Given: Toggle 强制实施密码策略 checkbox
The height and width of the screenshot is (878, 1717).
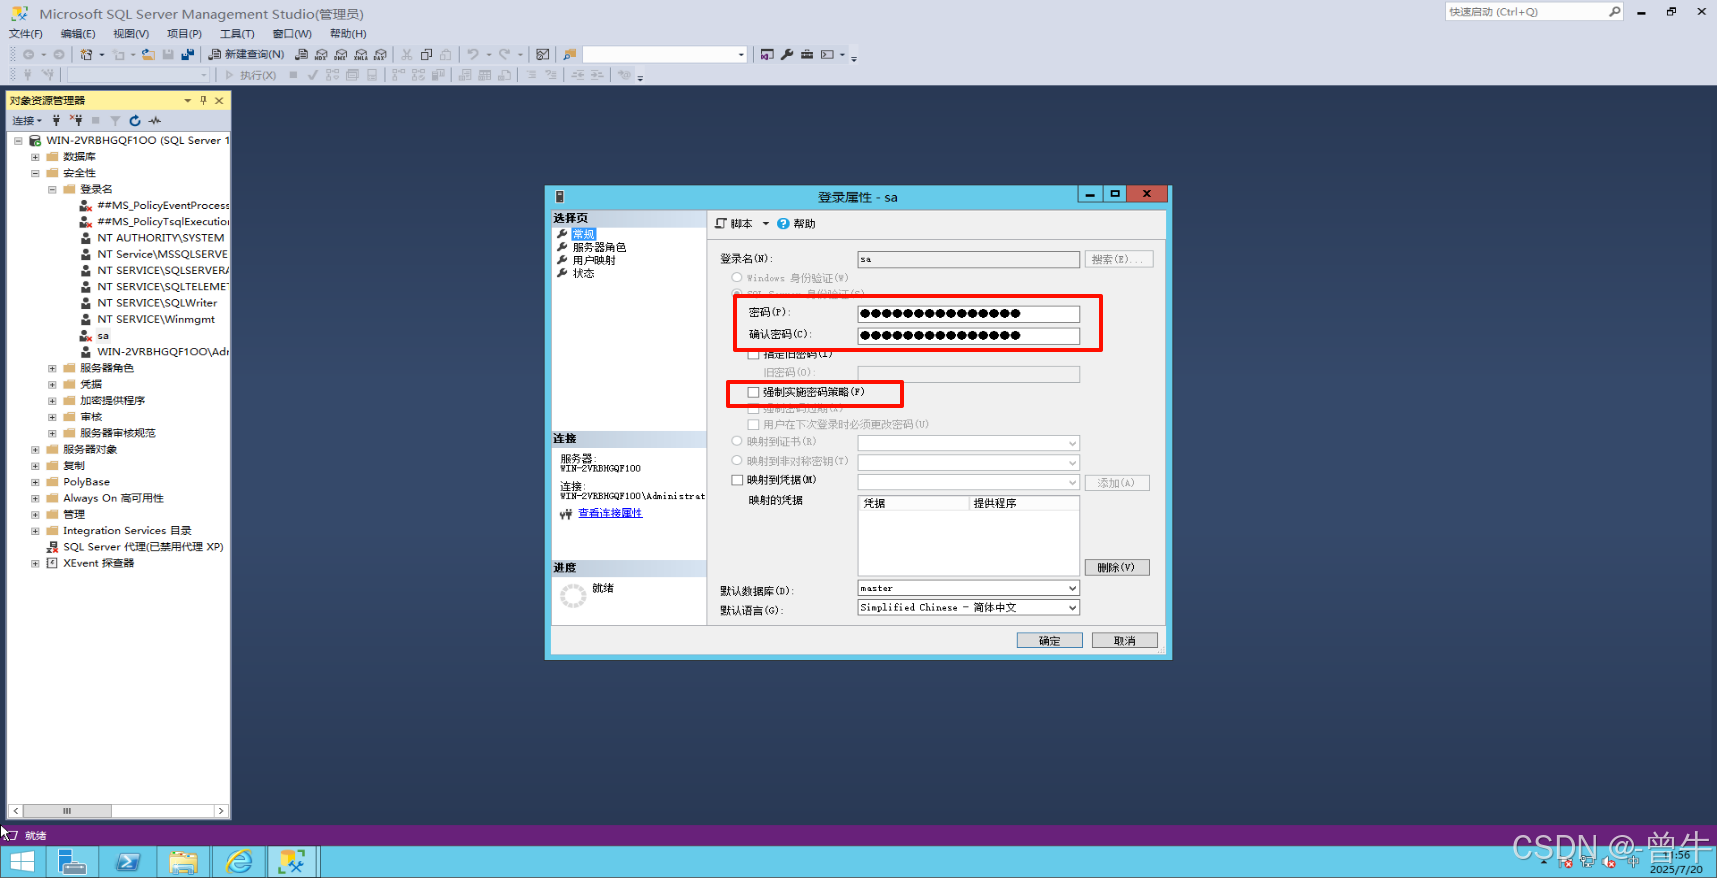Looking at the screenshot, I should pos(753,393).
